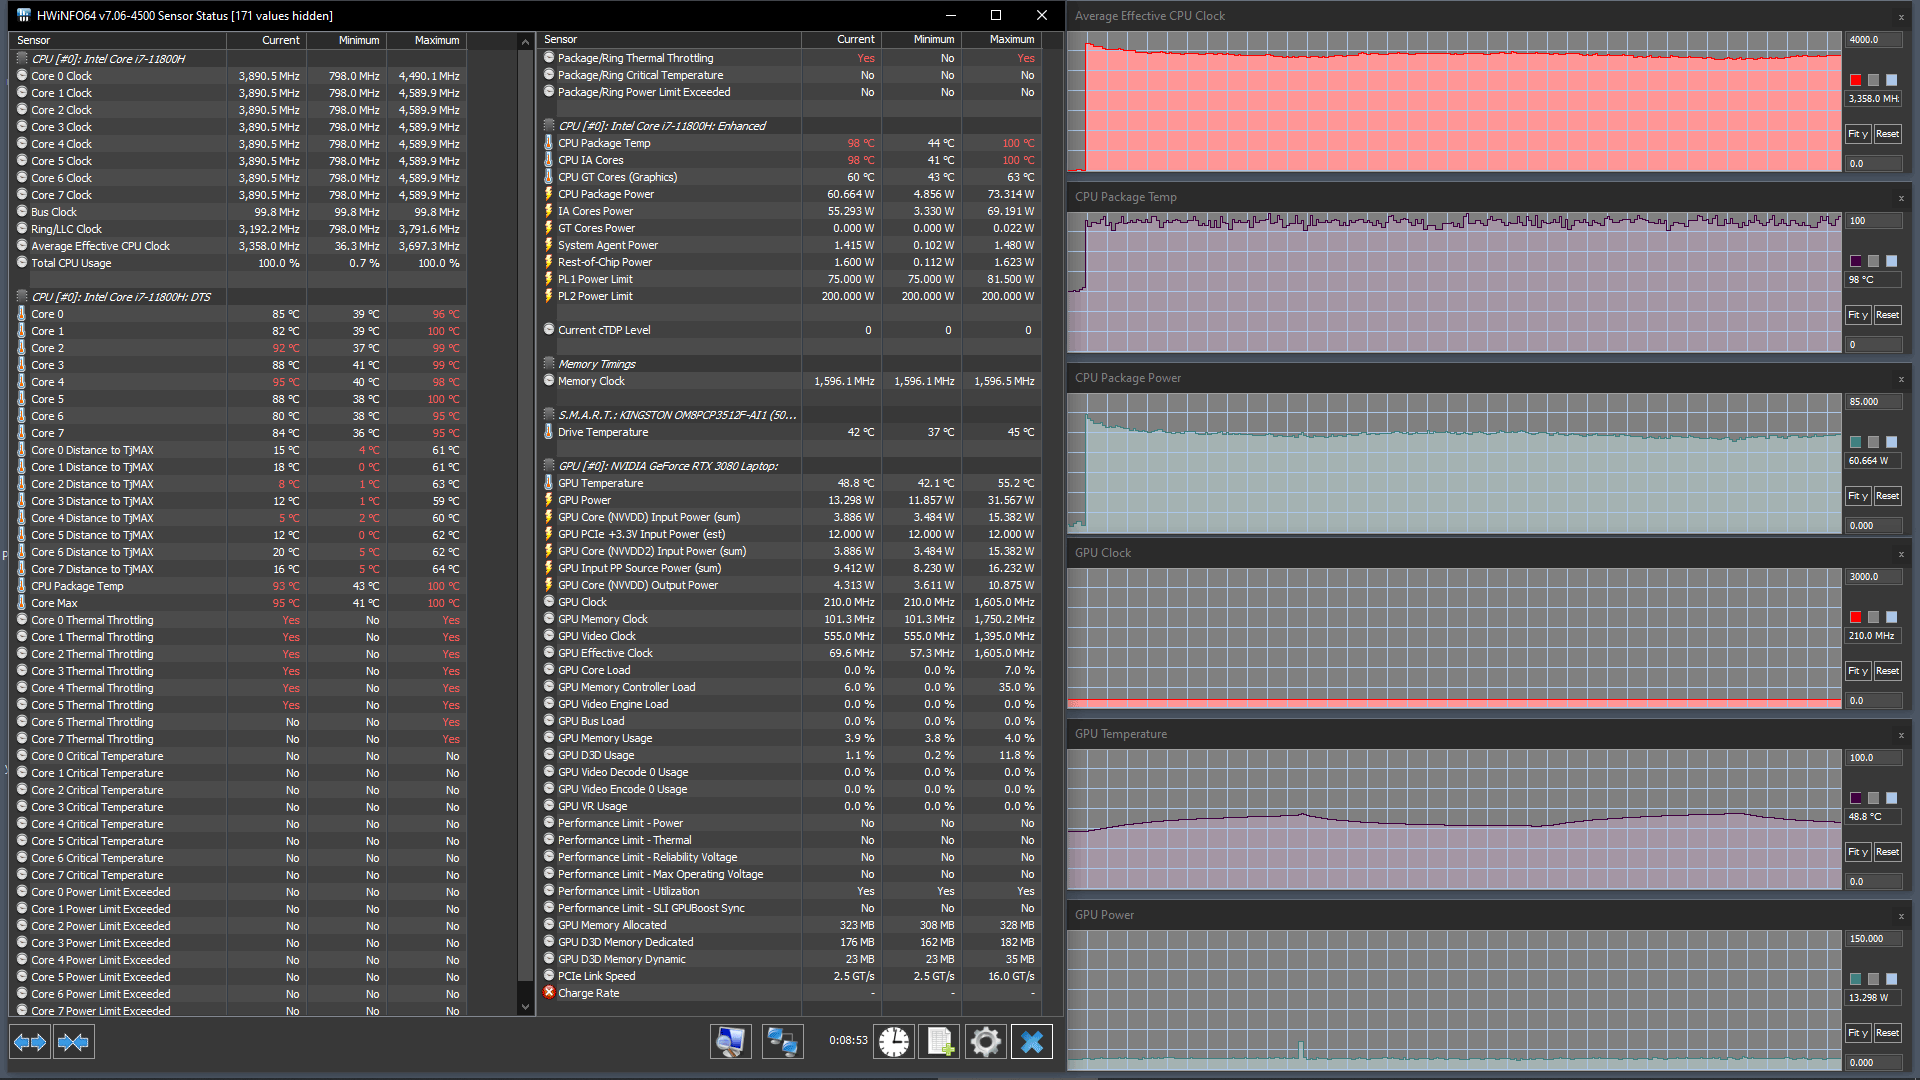Click the shrink columns arrows icon
Screen dimensions: 1920x1080
[73, 1042]
